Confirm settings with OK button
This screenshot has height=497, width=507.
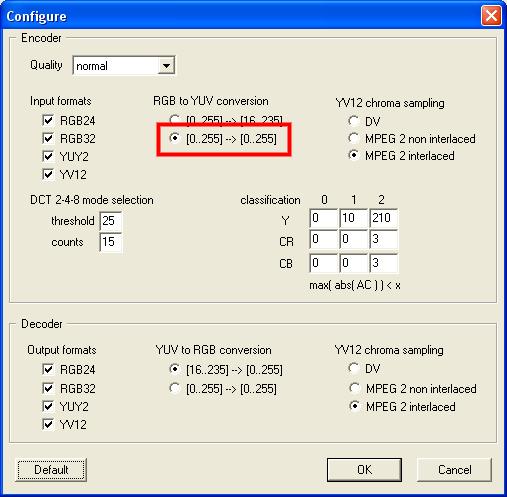(x=364, y=470)
